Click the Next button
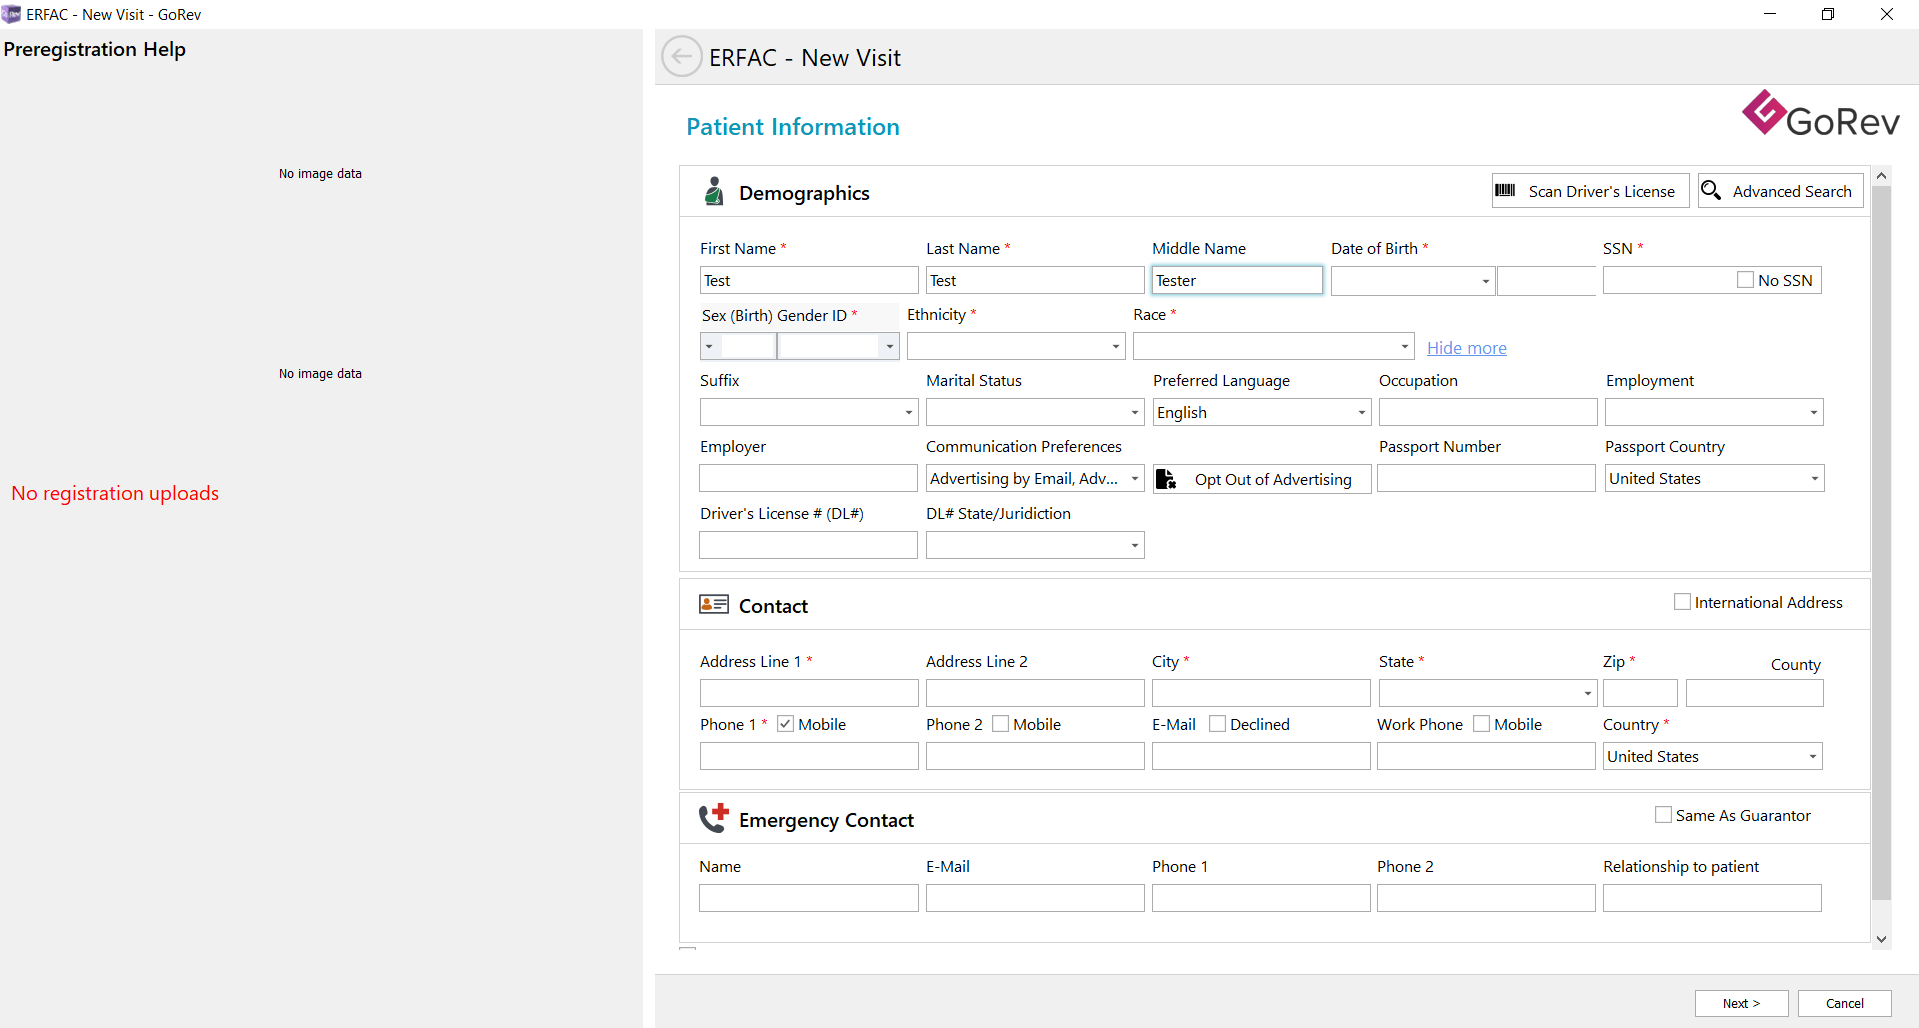The width and height of the screenshot is (1919, 1028). [1741, 1003]
